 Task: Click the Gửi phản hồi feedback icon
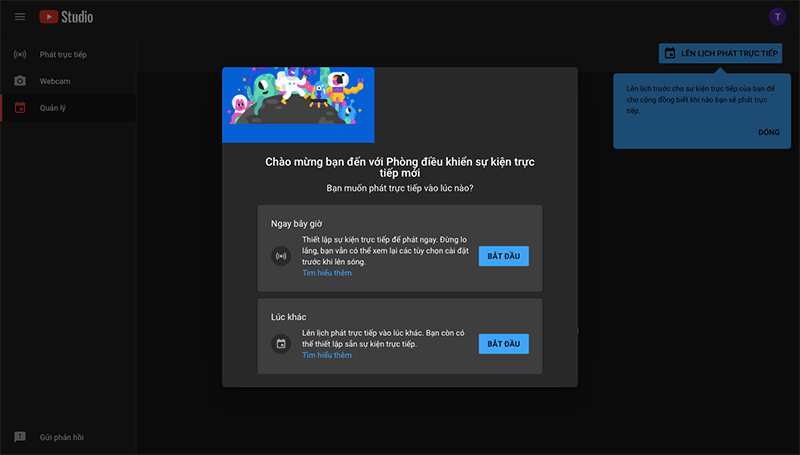(x=20, y=437)
